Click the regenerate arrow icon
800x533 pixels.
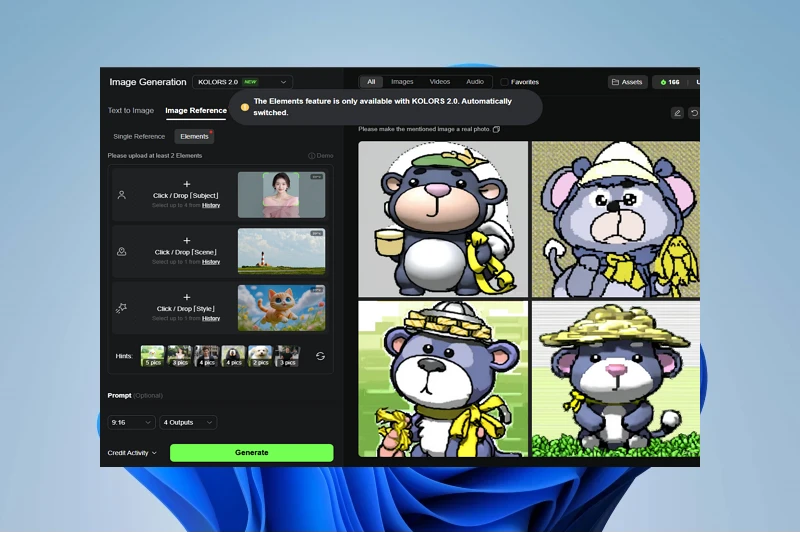coord(694,113)
